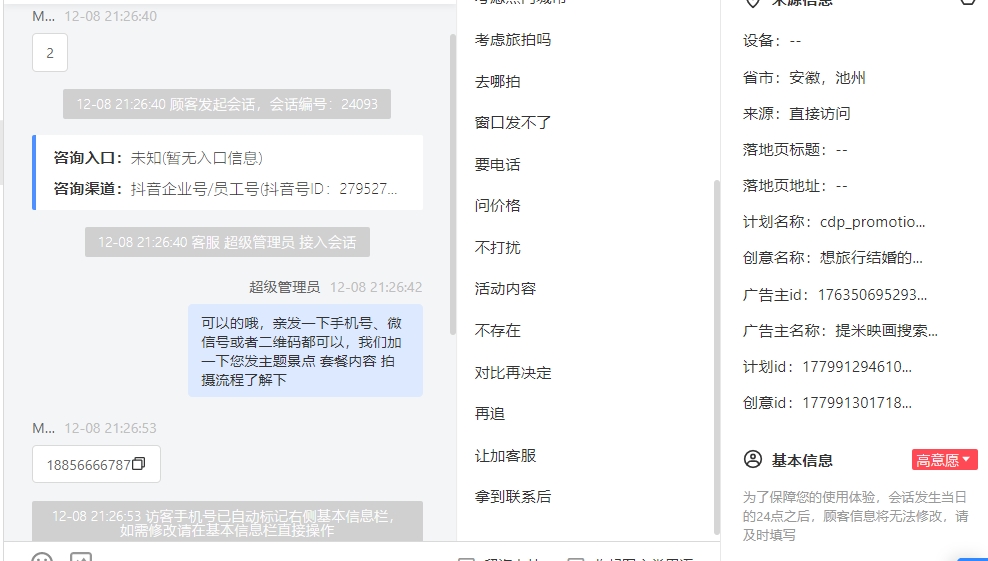
Task: Click 来源：直接访问 entry
Action: tap(796, 113)
